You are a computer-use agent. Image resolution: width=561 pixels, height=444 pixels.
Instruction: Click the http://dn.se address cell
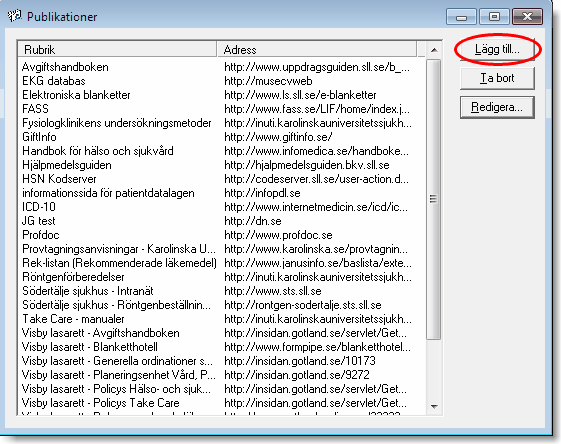click(x=253, y=221)
